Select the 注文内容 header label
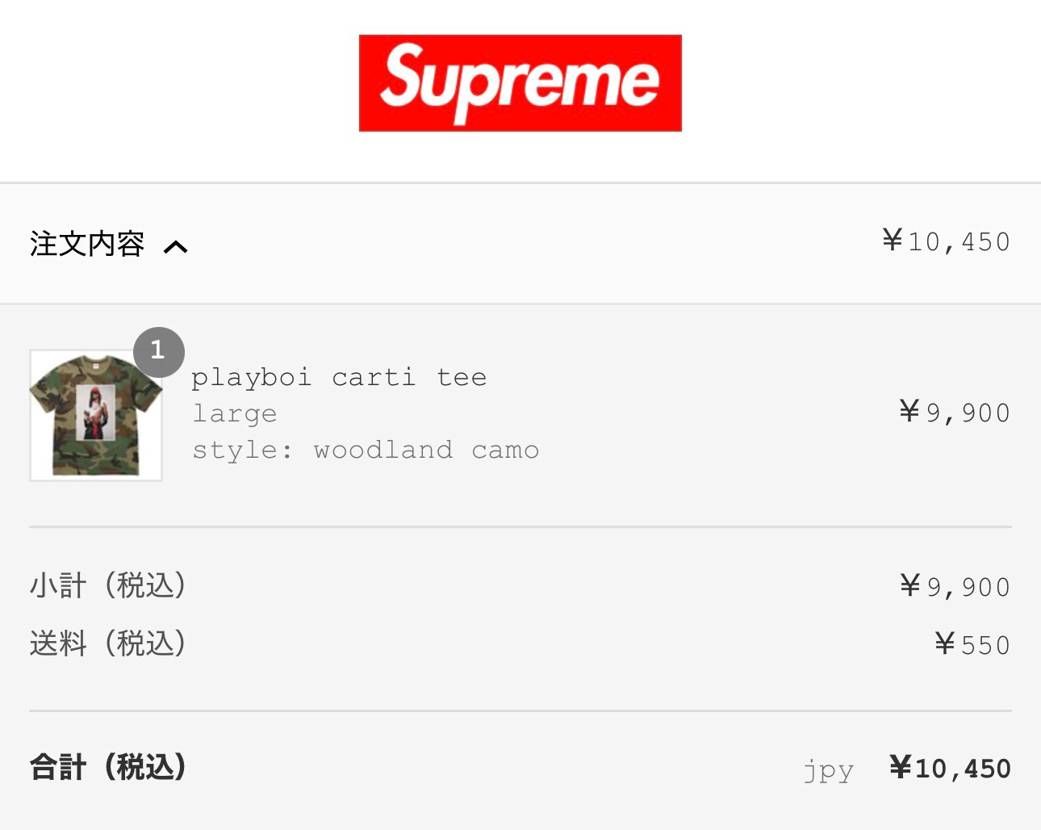This screenshot has height=830, width=1041. click(87, 244)
